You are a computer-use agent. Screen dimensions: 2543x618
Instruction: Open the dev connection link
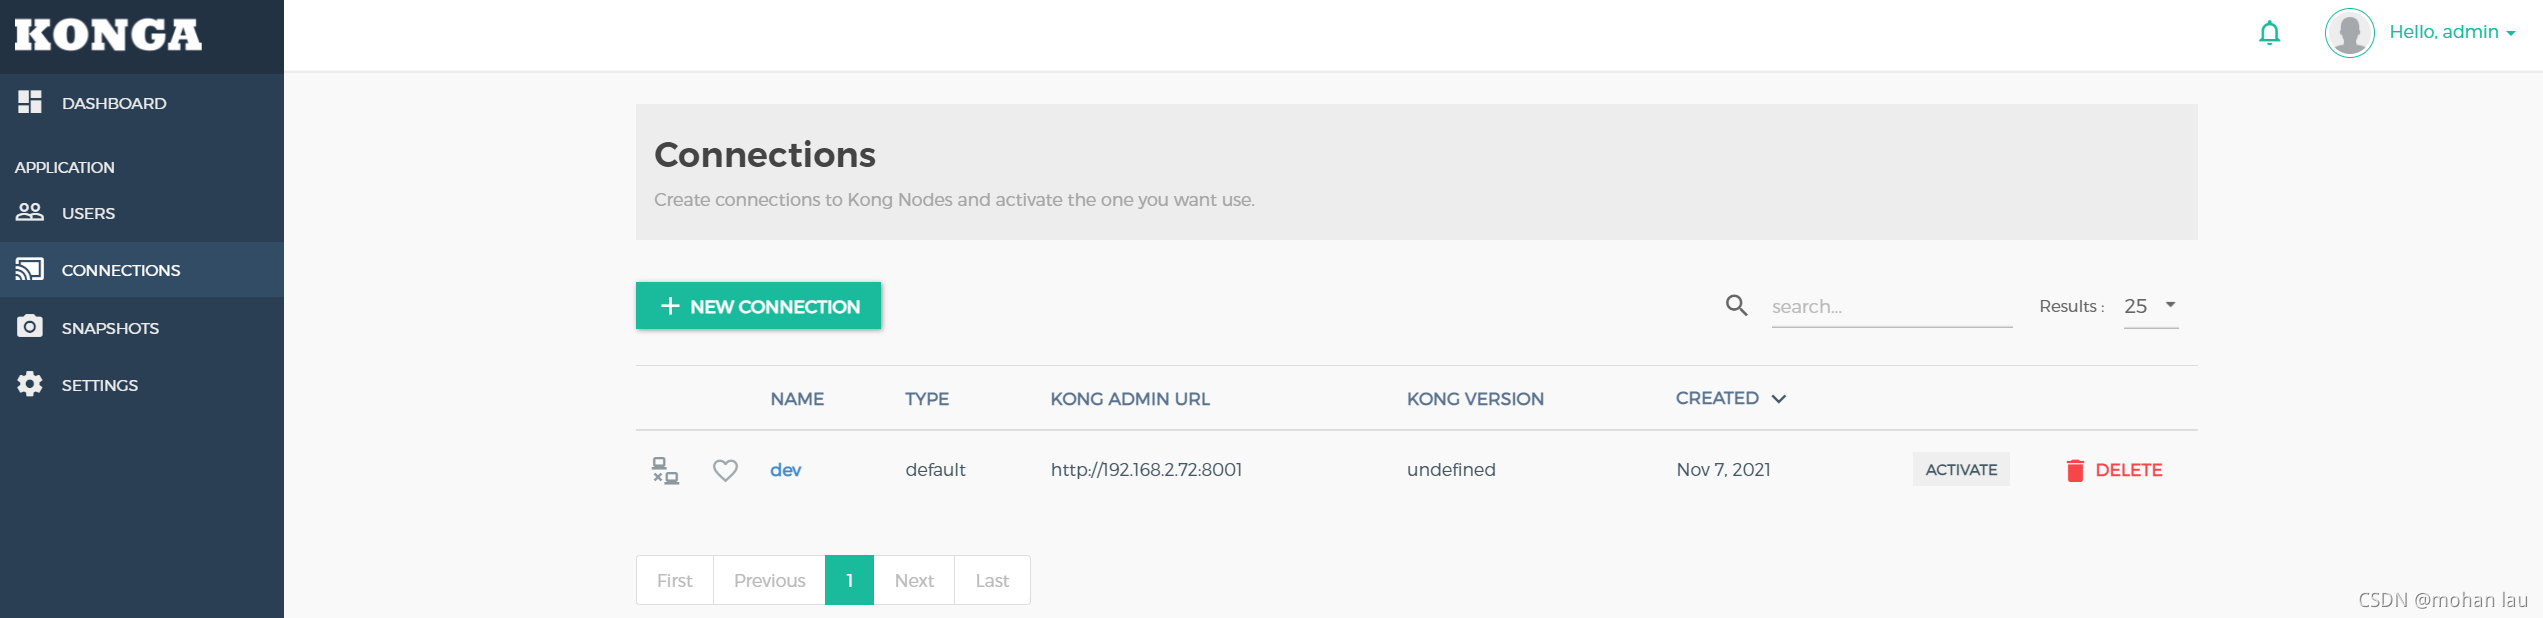click(x=785, y=470)
